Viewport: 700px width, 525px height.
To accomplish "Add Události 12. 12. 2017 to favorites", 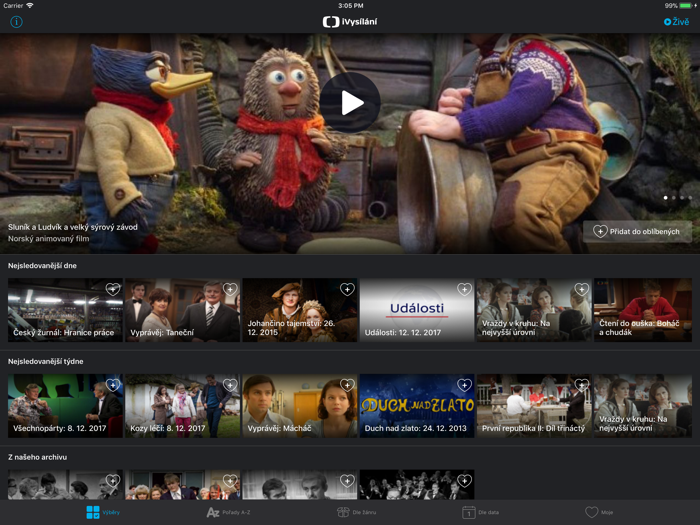I will pyautogui.click(x=464, y=289).
